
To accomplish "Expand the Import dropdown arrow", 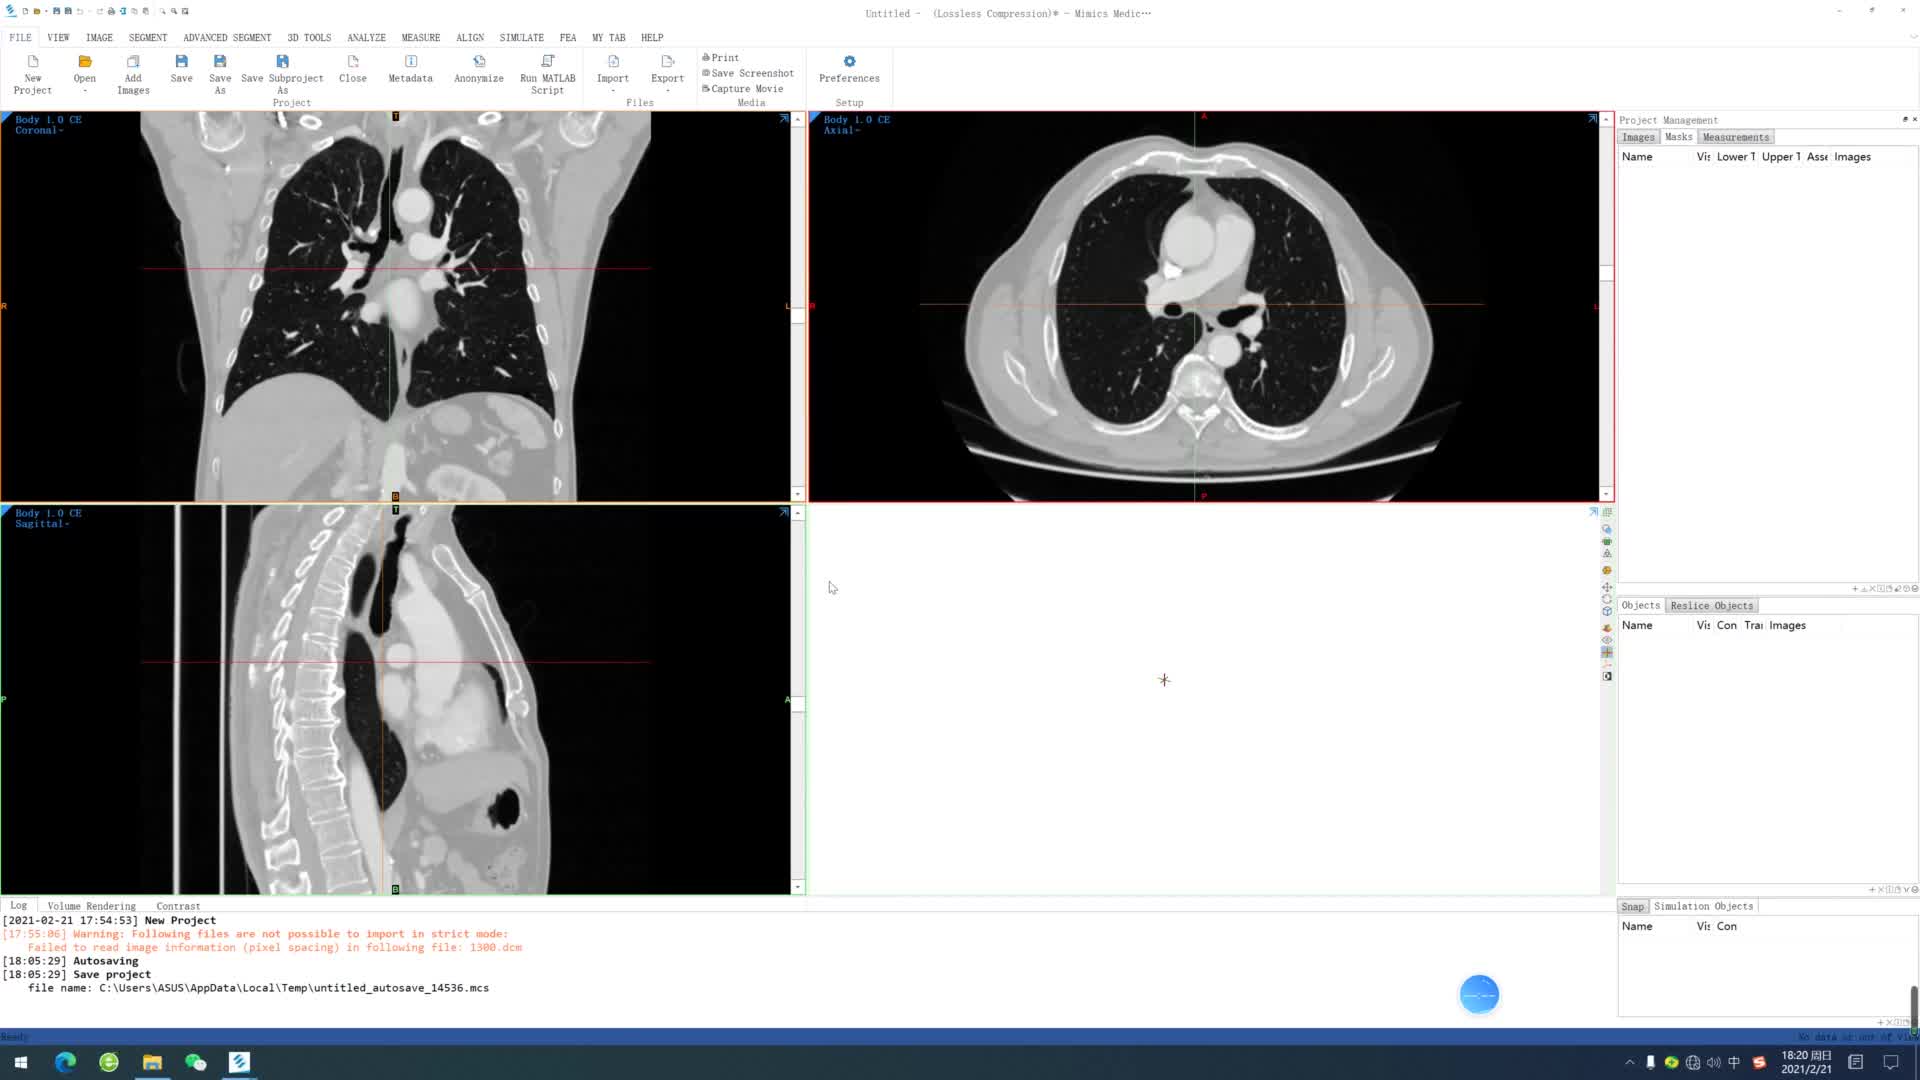I will pos(613,91).
